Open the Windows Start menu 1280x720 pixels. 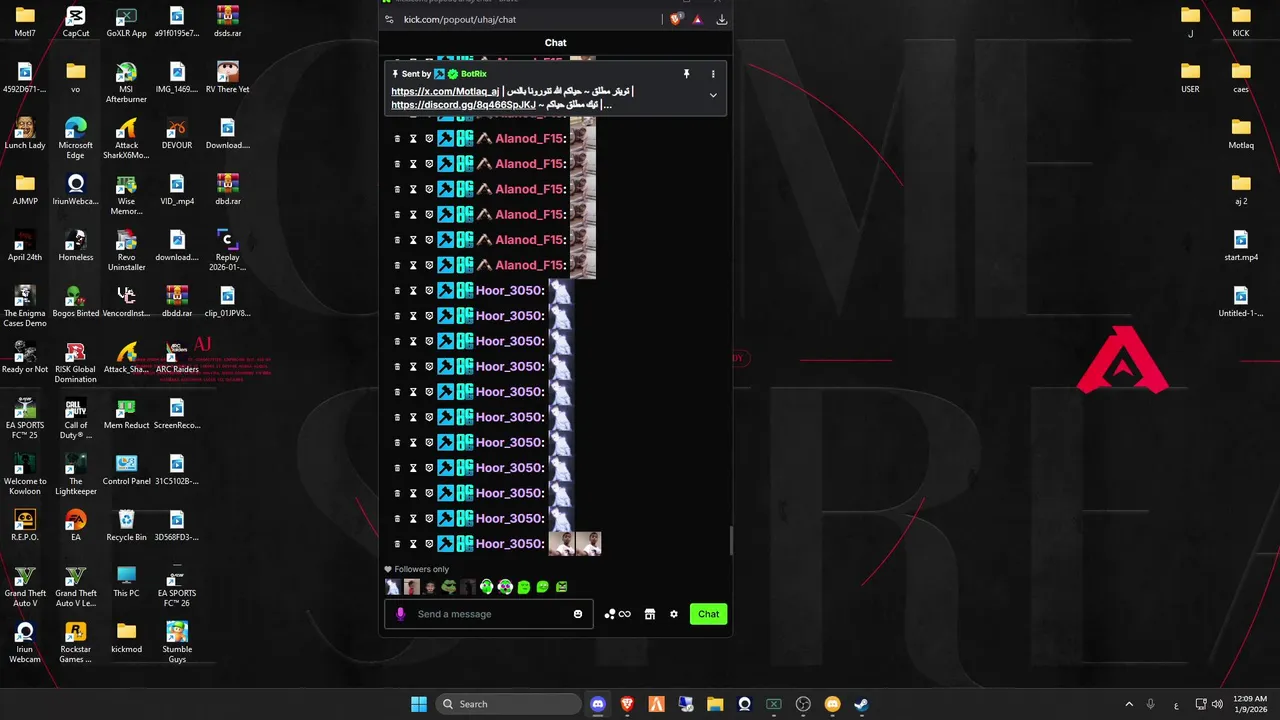(419, 704)
